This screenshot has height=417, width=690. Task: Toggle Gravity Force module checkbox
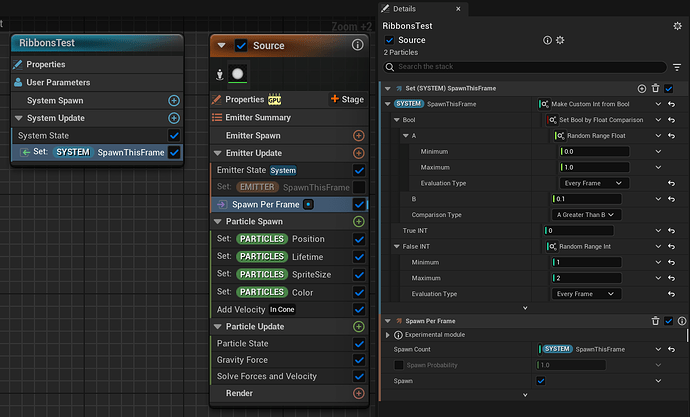tap(359, 360)
